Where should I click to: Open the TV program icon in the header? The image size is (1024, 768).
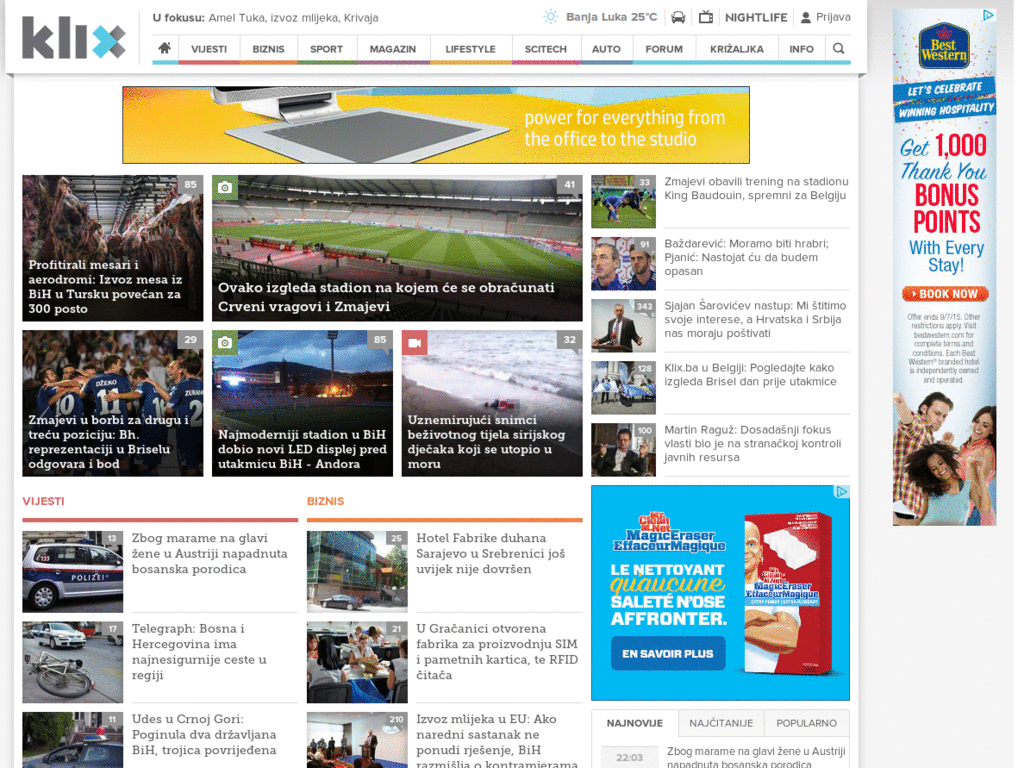click(x=706, y=17)
